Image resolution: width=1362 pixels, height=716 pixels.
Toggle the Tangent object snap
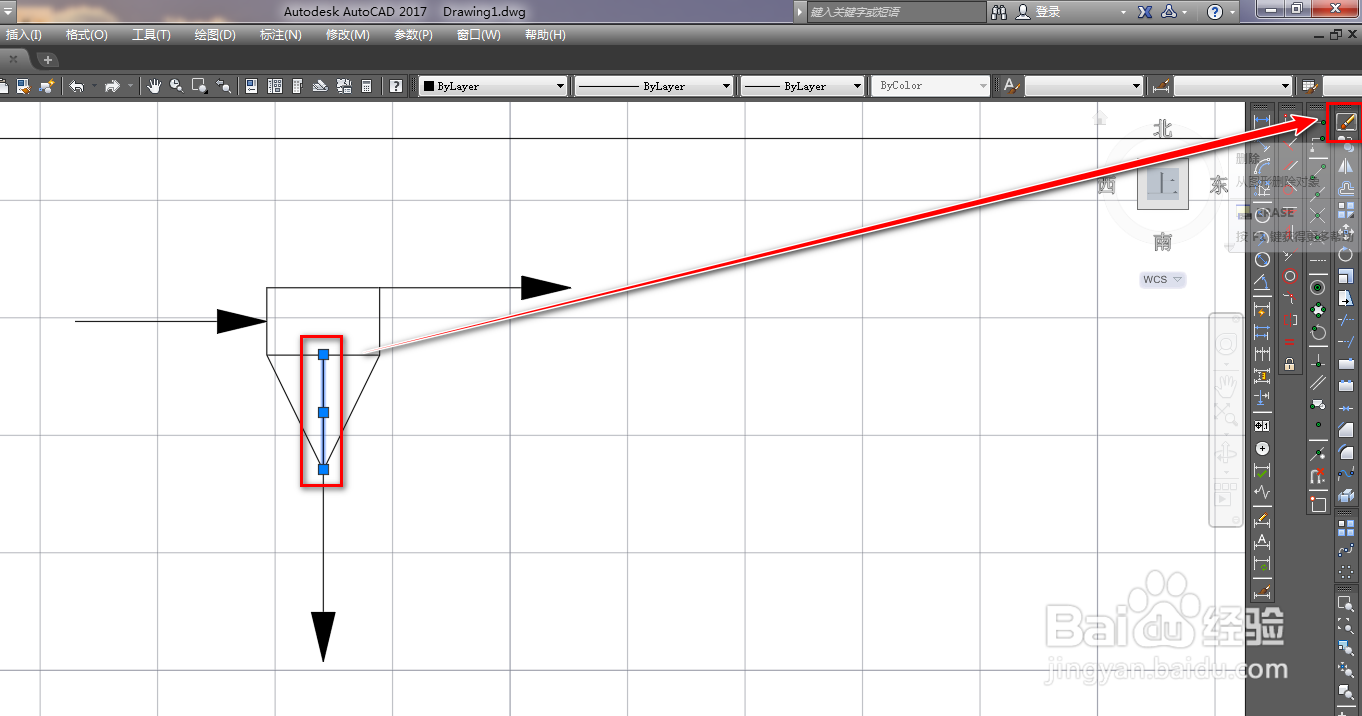(1318, 334)
